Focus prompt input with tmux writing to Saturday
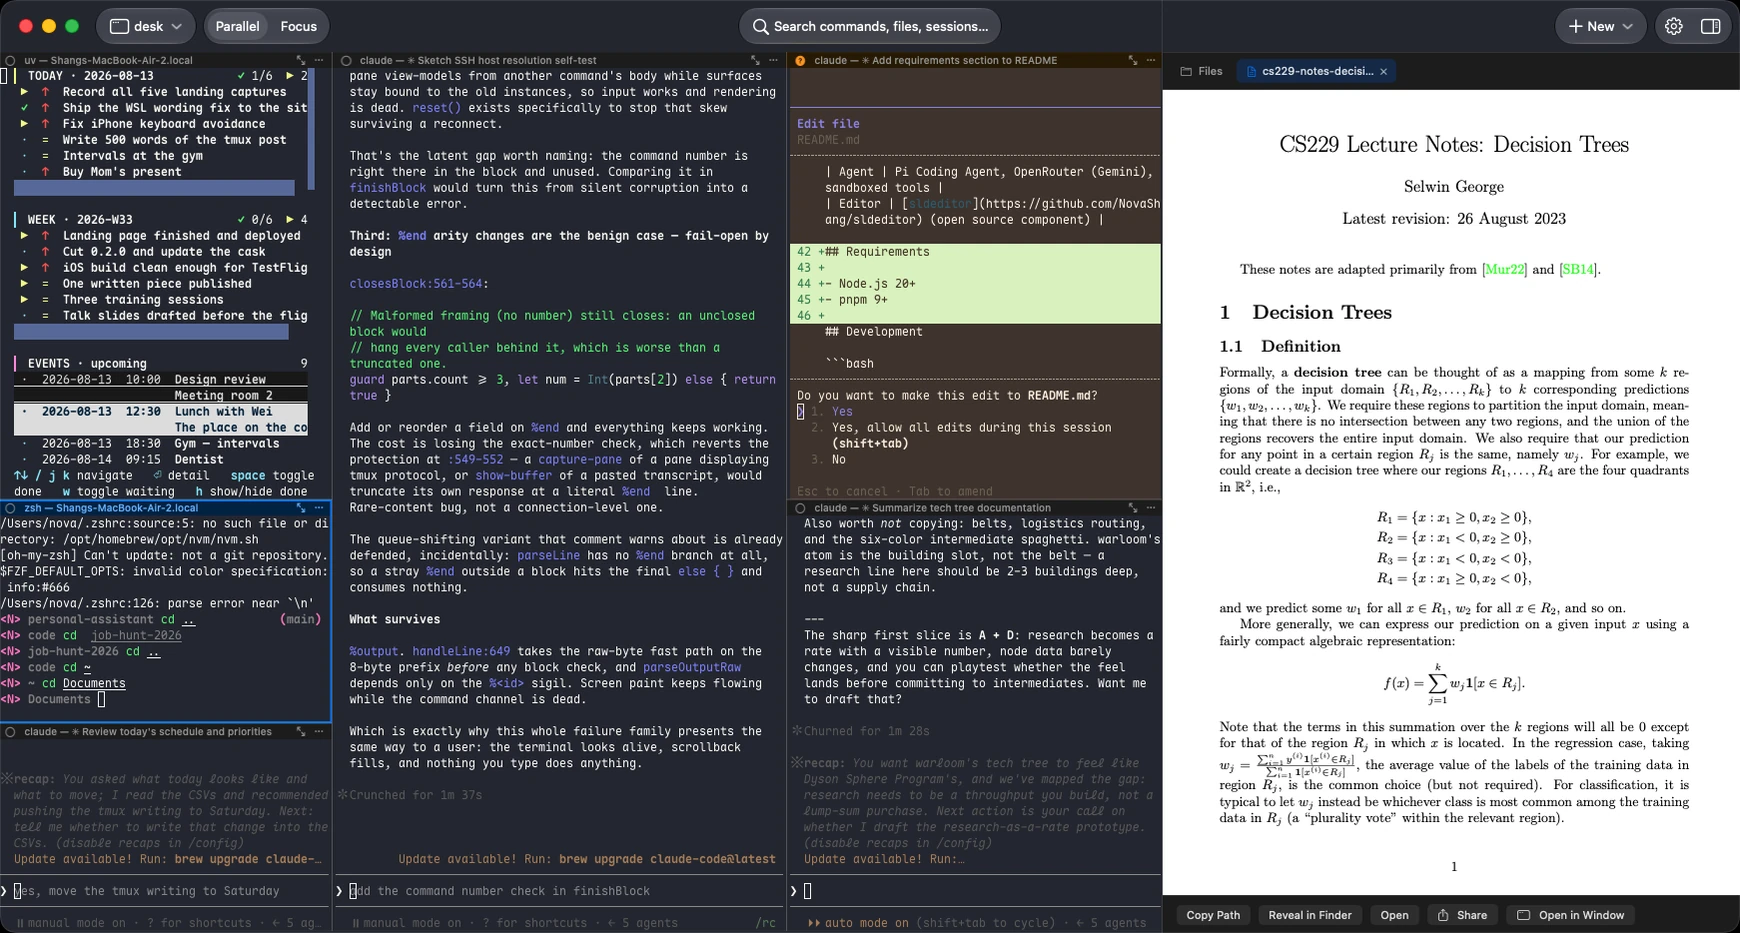This screenshot has width=1740, height=933. pos(165,891)
